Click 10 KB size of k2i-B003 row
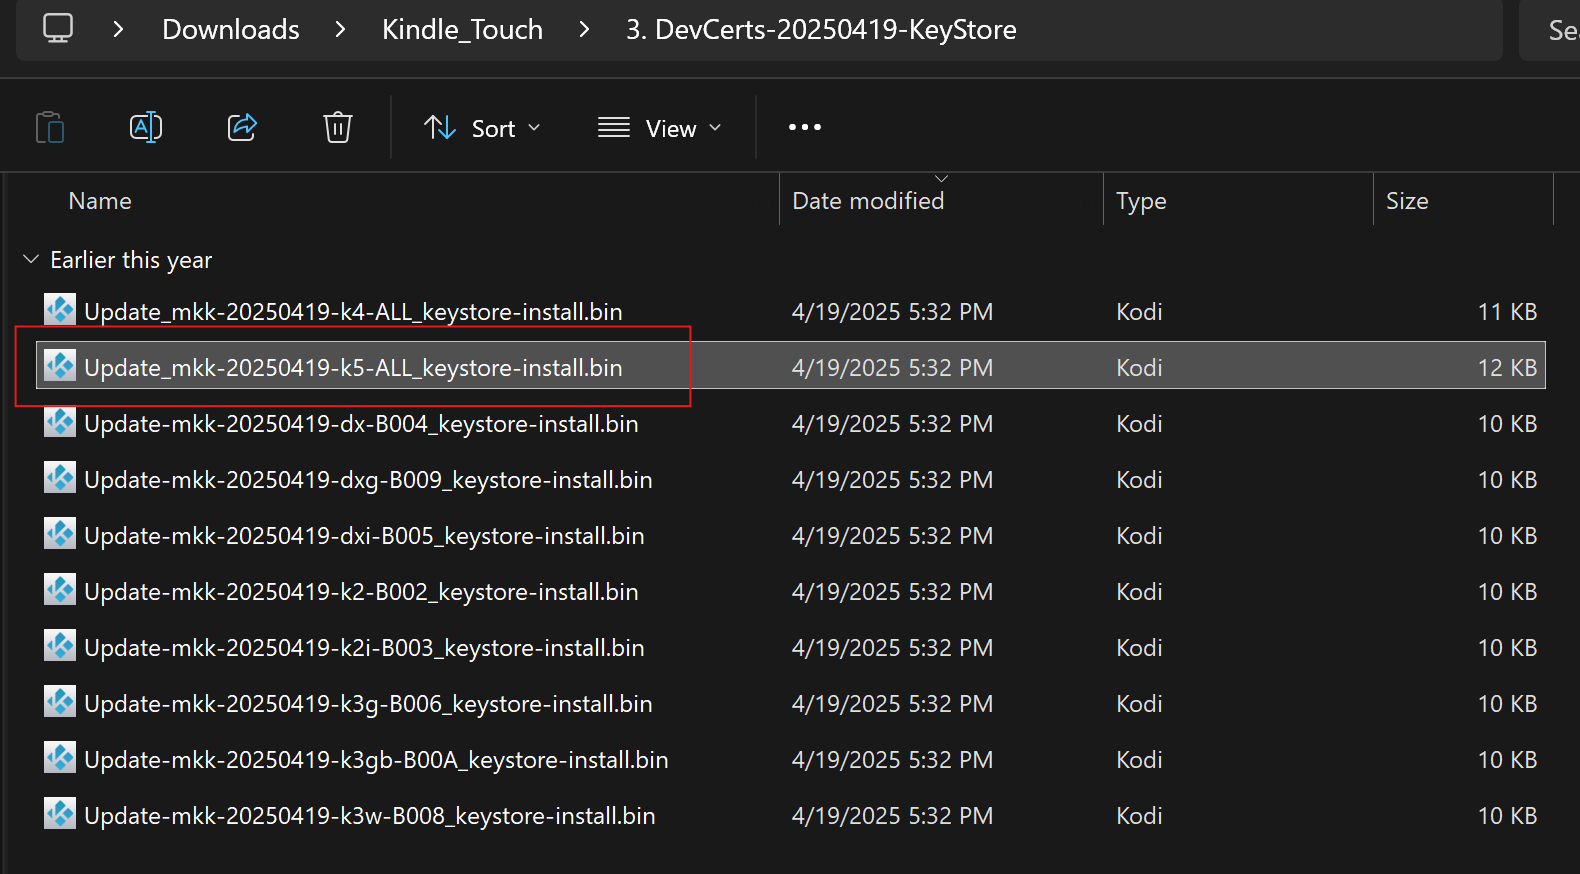1580x874 pixels. pyautogui.click(x=1507, y=648)
